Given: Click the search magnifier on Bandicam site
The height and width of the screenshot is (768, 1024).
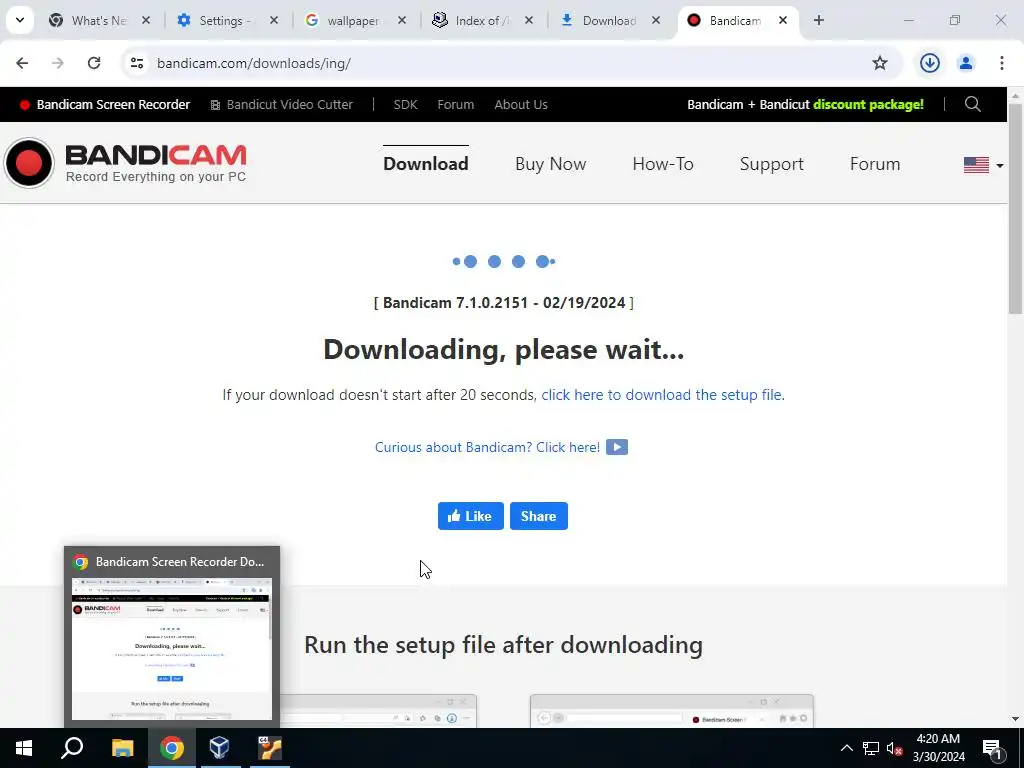Looking at the screenshot, I should (x=972, y=104).
